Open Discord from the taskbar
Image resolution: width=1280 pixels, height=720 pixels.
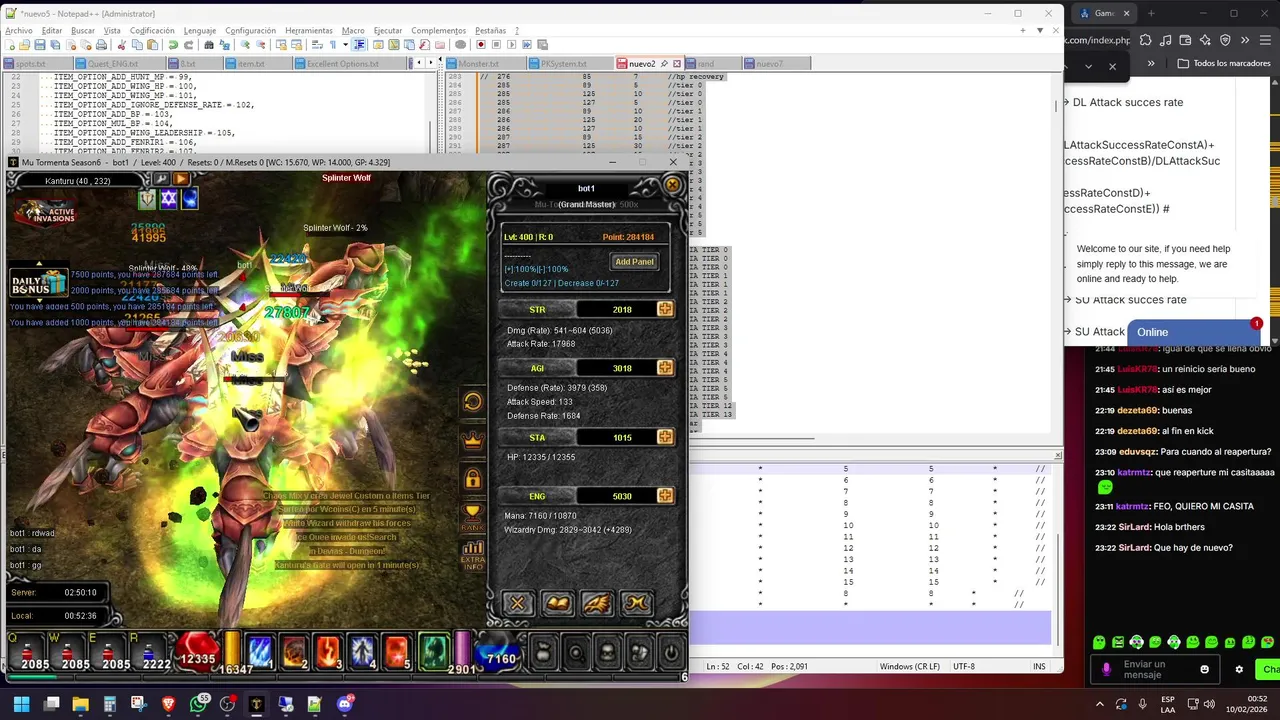pos(345,704)
